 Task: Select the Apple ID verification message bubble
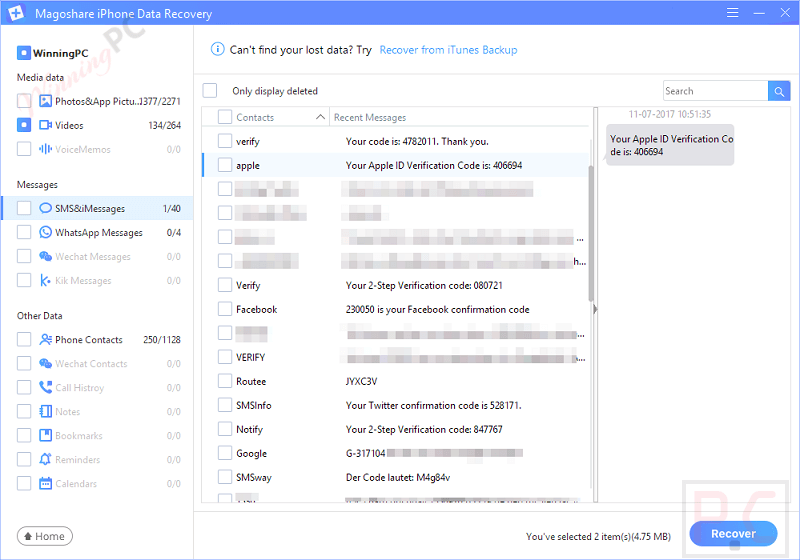click(x=670, y=145)
